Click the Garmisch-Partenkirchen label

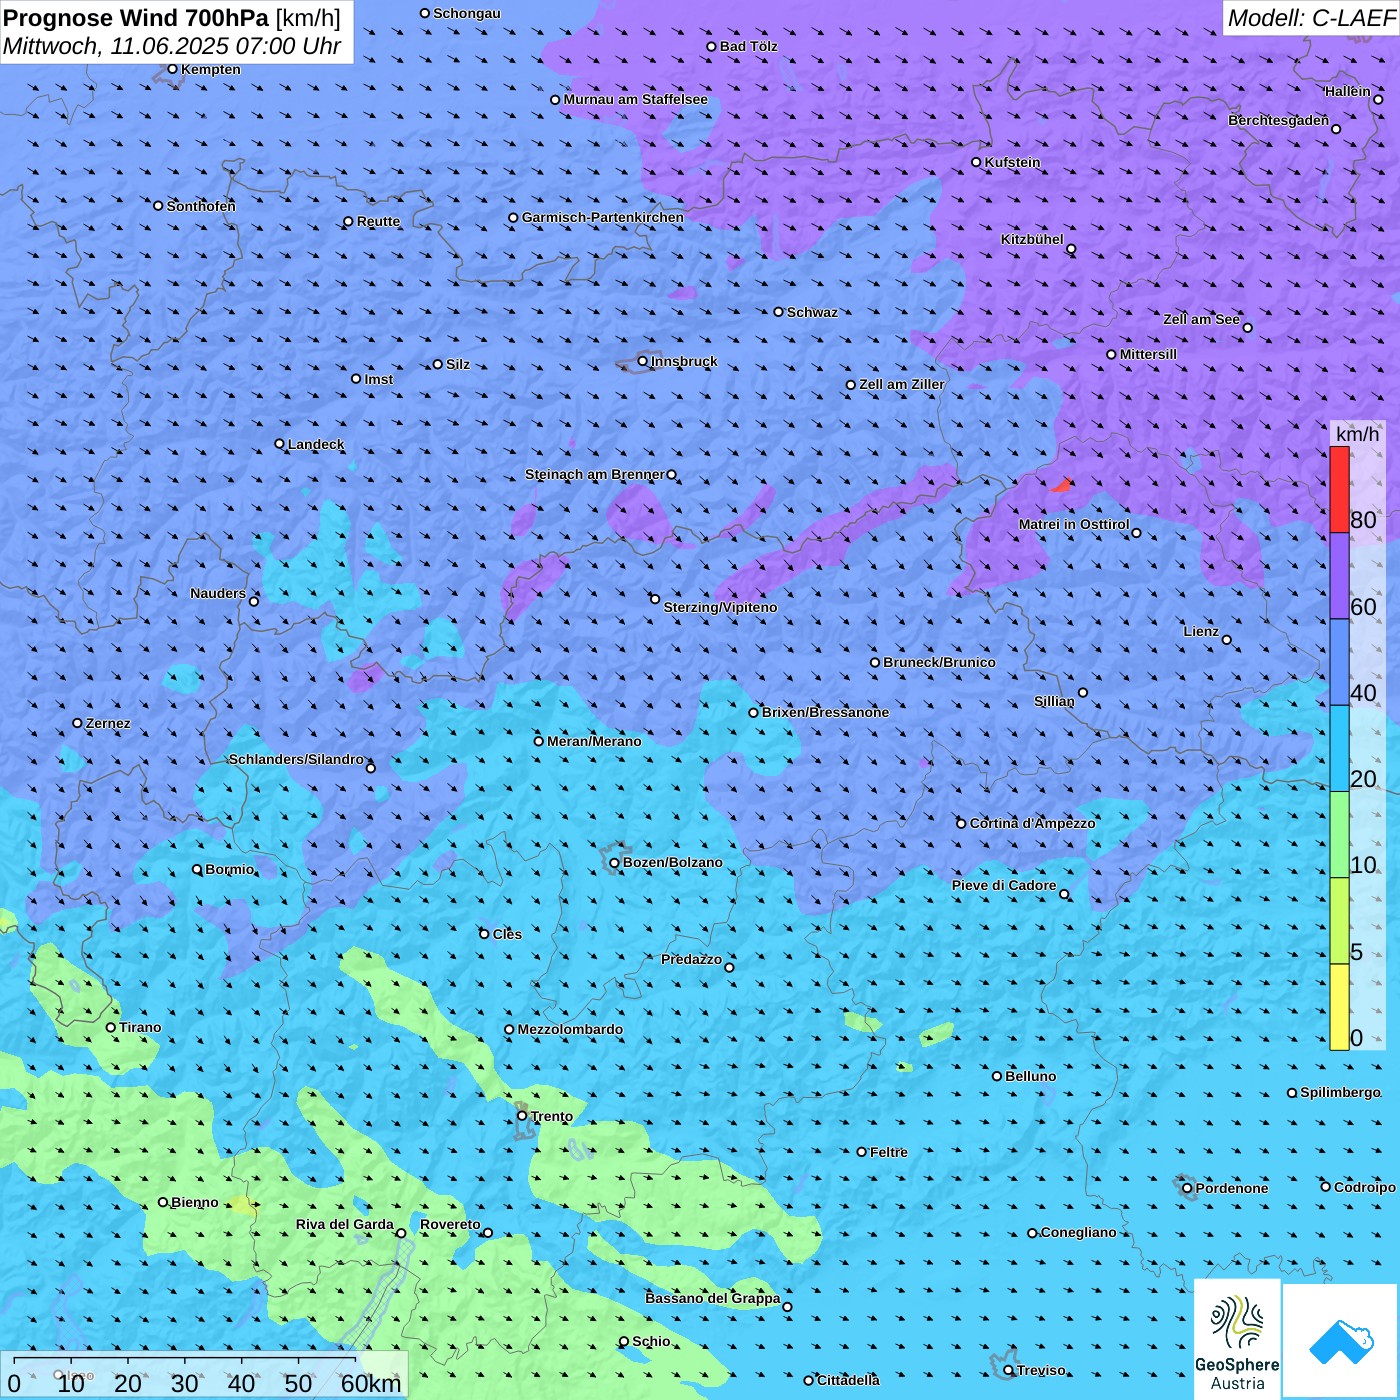click(x=603, y=217)
